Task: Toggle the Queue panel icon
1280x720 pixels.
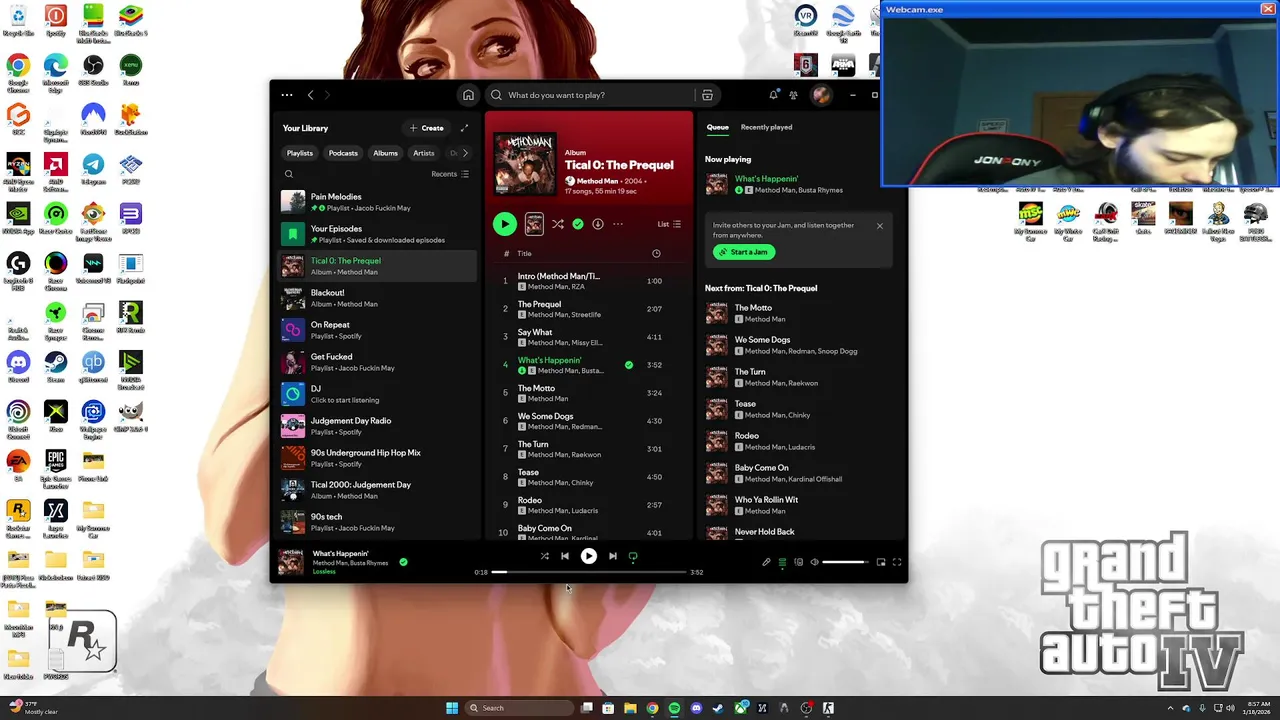Action: tap(782, 562)
